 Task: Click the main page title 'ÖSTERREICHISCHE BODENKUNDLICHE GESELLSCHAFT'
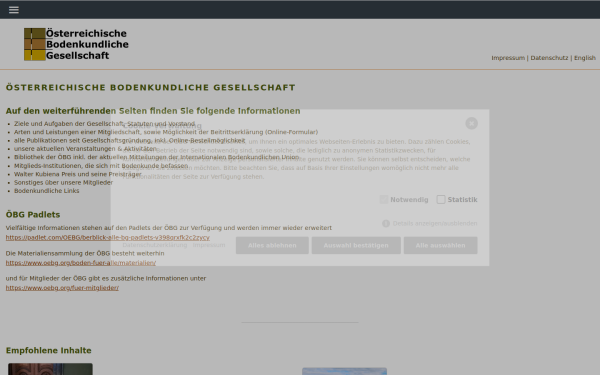(x=150, y=88)
